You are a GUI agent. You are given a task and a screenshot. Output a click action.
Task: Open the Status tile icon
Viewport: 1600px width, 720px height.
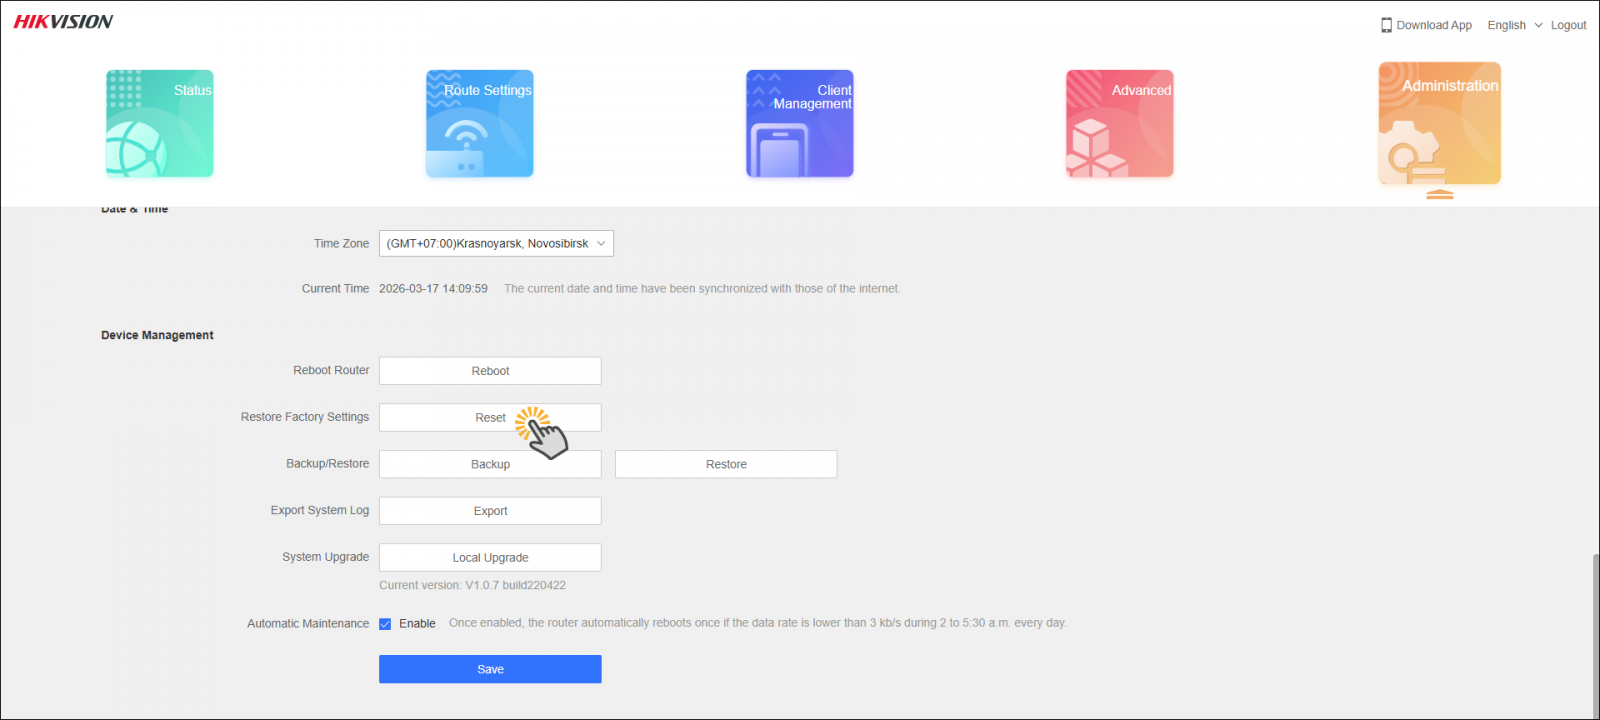point(160,124)
